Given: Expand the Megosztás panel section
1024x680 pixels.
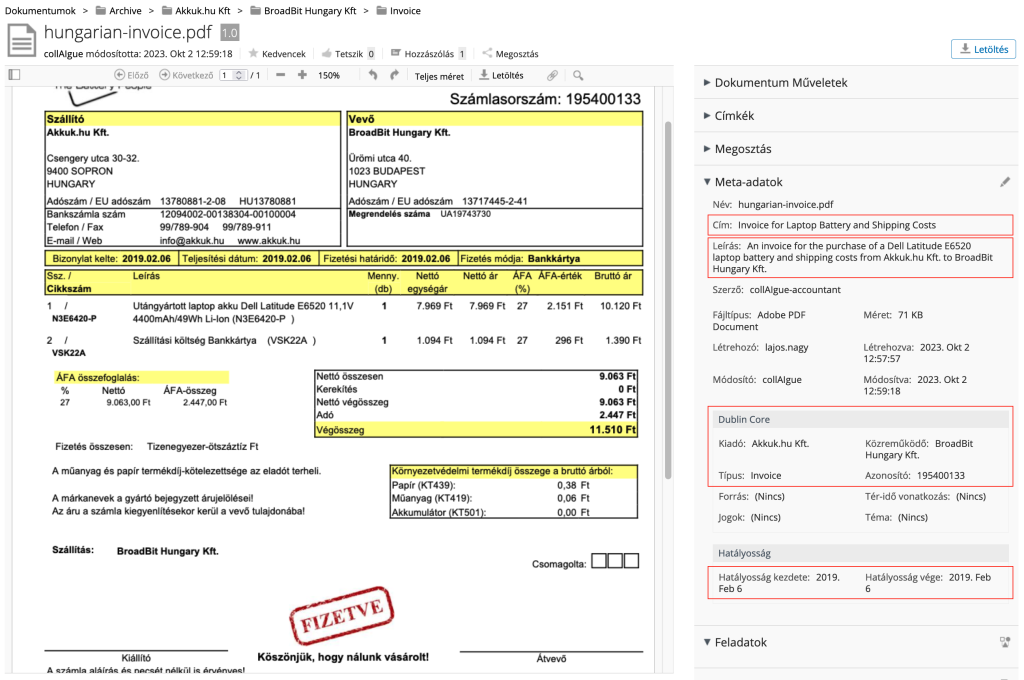Looking at the screenshot, I should point(737,149).
